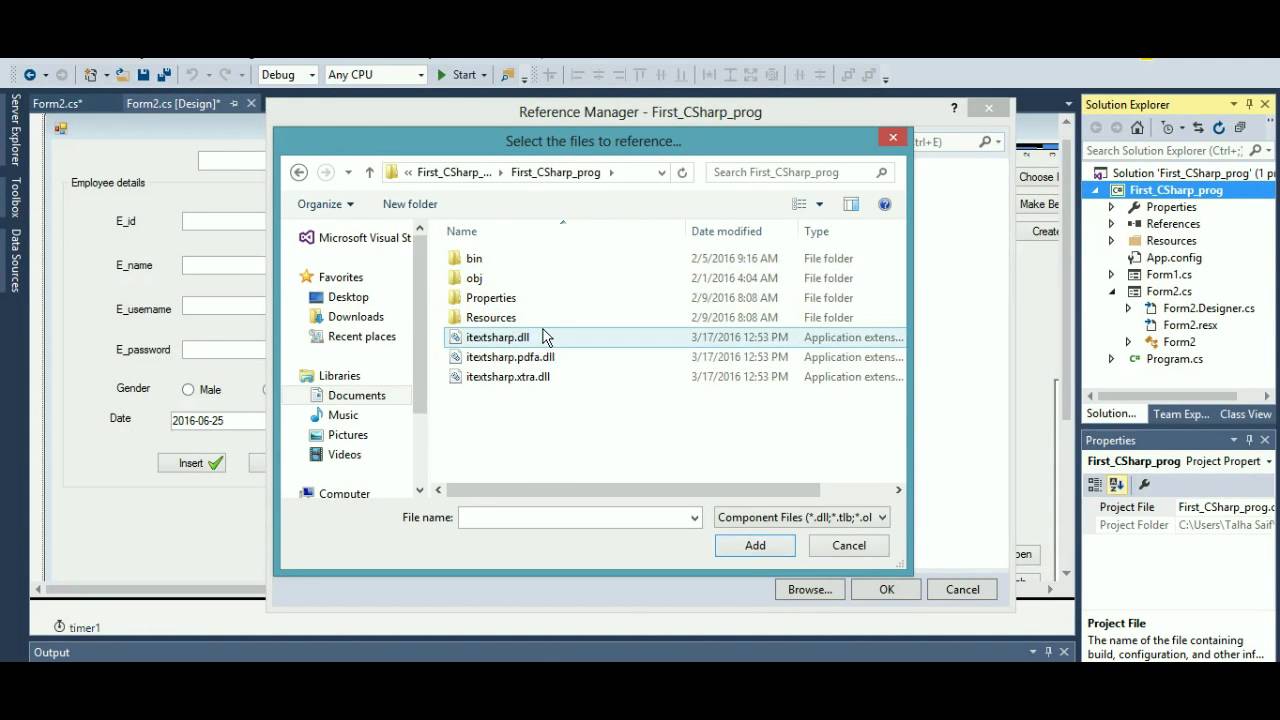Screen dimensions: 1280x720
Task: Save the current file with Save icon
Action: coord(144,75)
